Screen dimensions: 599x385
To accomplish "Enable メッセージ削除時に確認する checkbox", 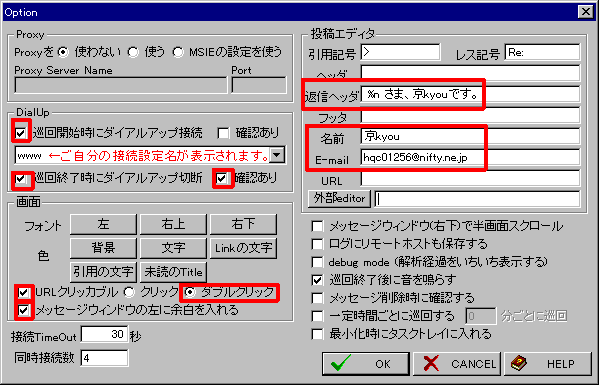I will (317, 298).
